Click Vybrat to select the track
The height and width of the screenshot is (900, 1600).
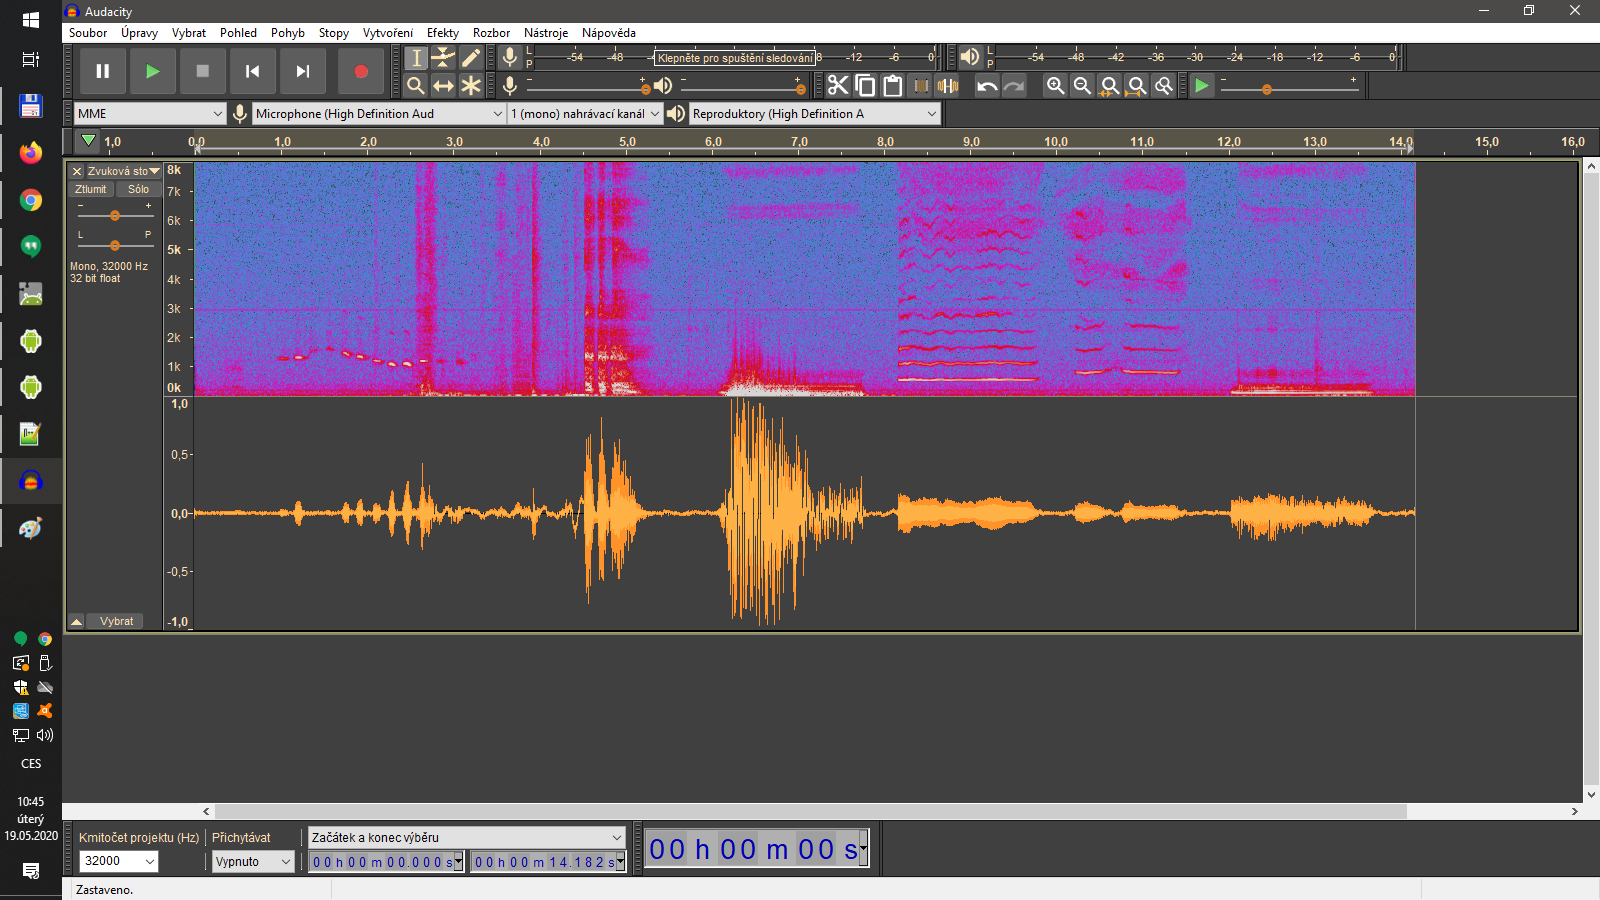114,620
